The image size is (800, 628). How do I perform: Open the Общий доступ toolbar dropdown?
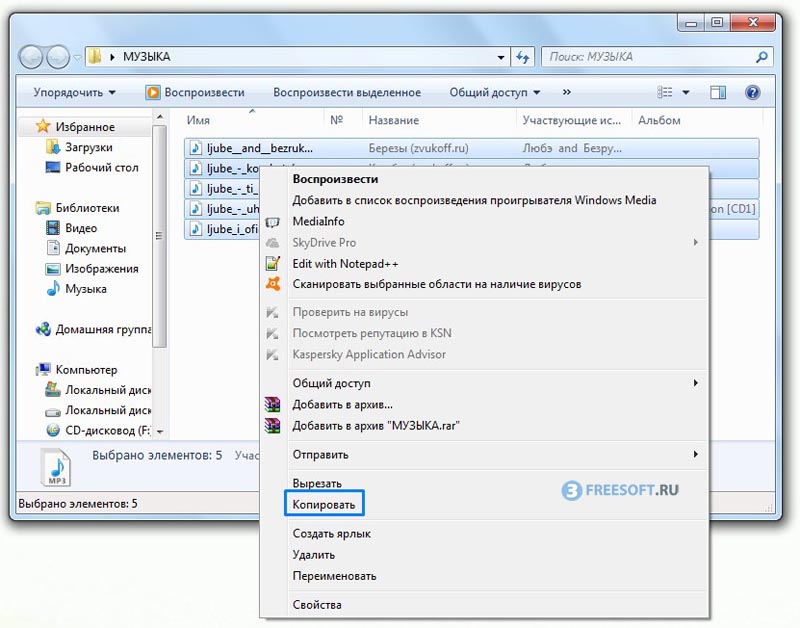tap(494, 92)
